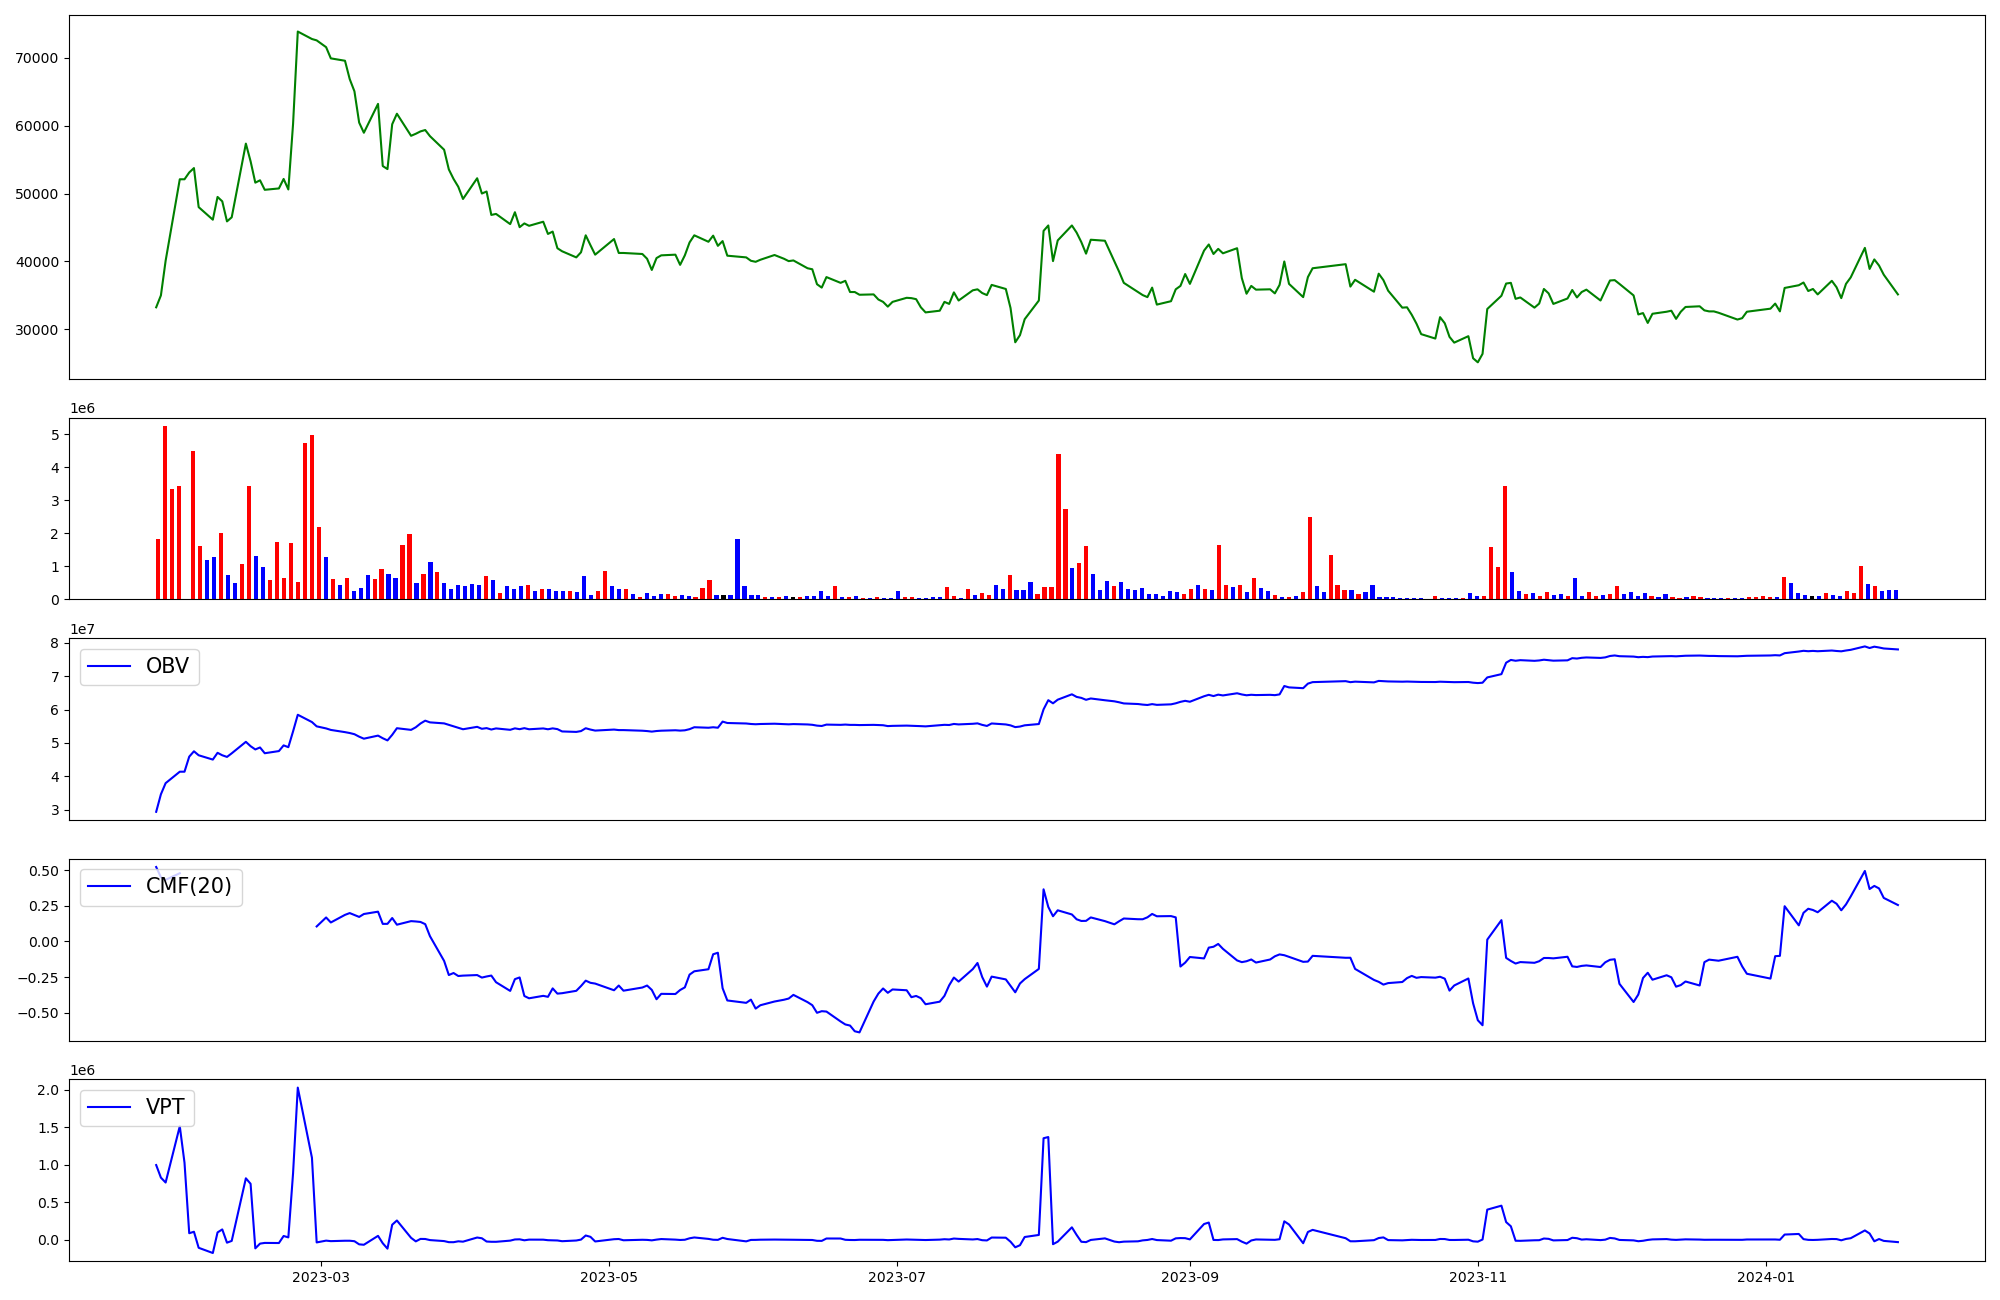Click the 70000 price axis tick label
The image size is (2000, 1300).
[37, 58]
